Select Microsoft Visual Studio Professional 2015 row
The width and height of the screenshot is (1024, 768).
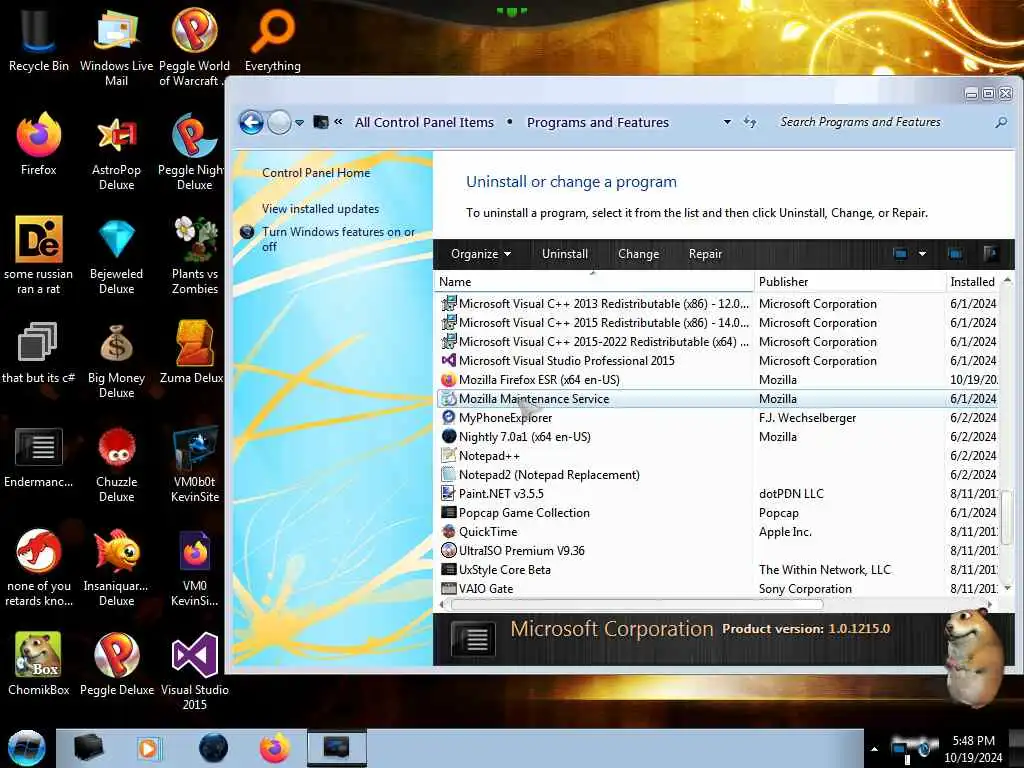coord(717,361)
